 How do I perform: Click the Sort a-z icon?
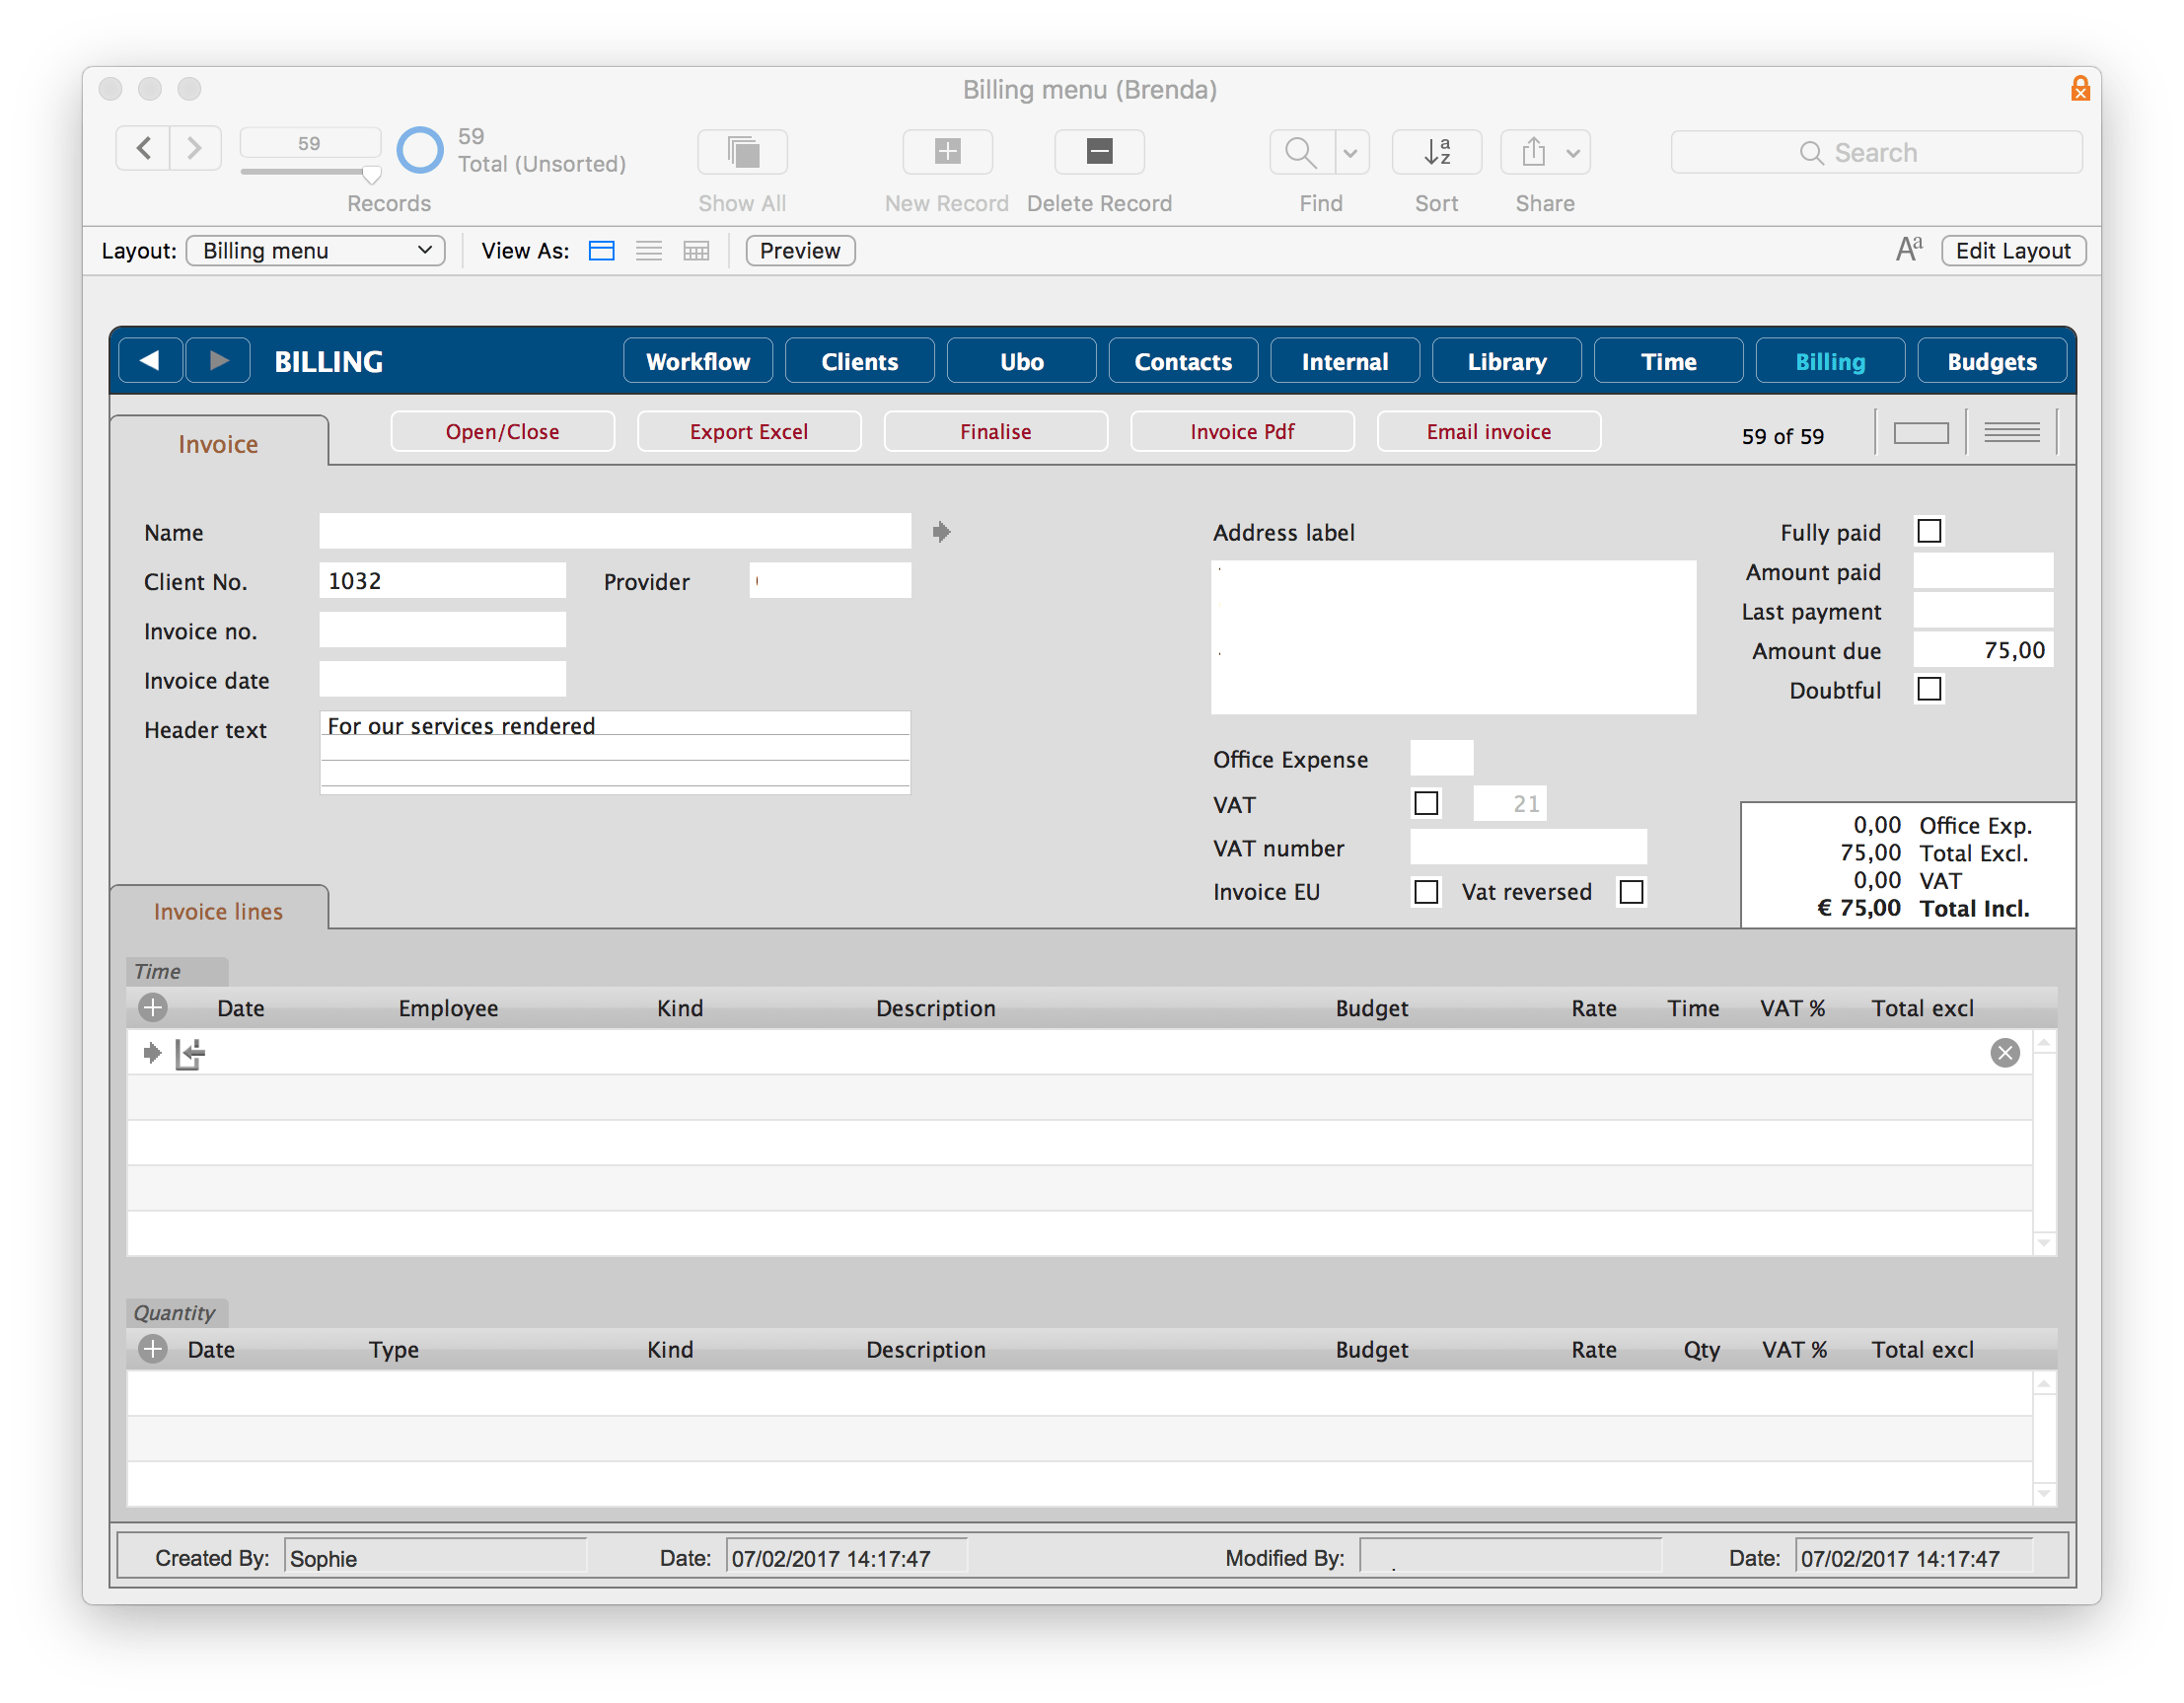(x=1436, y=152)
